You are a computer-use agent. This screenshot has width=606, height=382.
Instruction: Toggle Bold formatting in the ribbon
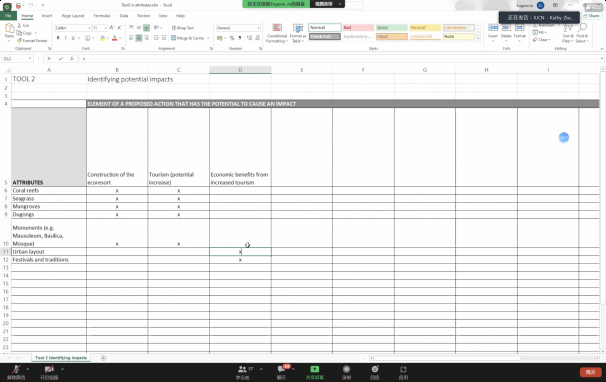tap(58, 38)
